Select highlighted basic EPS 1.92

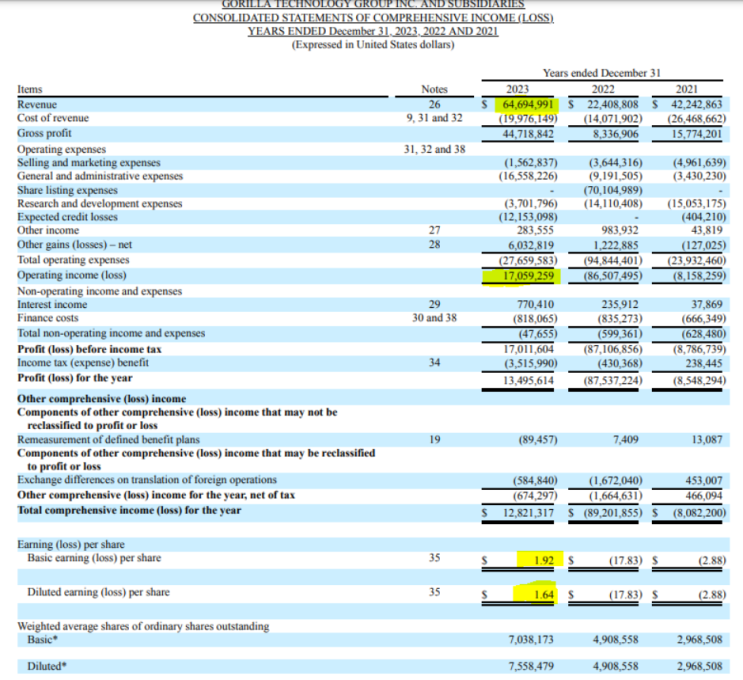pos(544,560)
